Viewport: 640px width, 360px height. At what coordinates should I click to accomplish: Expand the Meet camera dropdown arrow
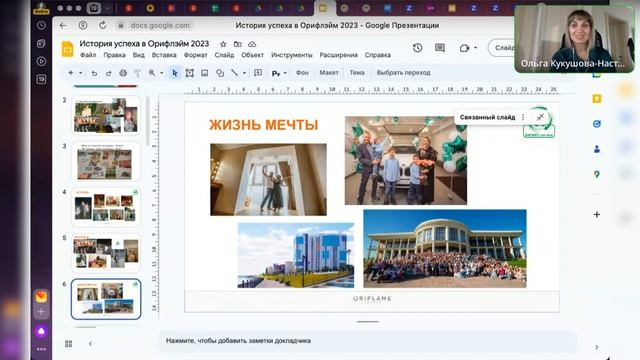coord(476,48)
